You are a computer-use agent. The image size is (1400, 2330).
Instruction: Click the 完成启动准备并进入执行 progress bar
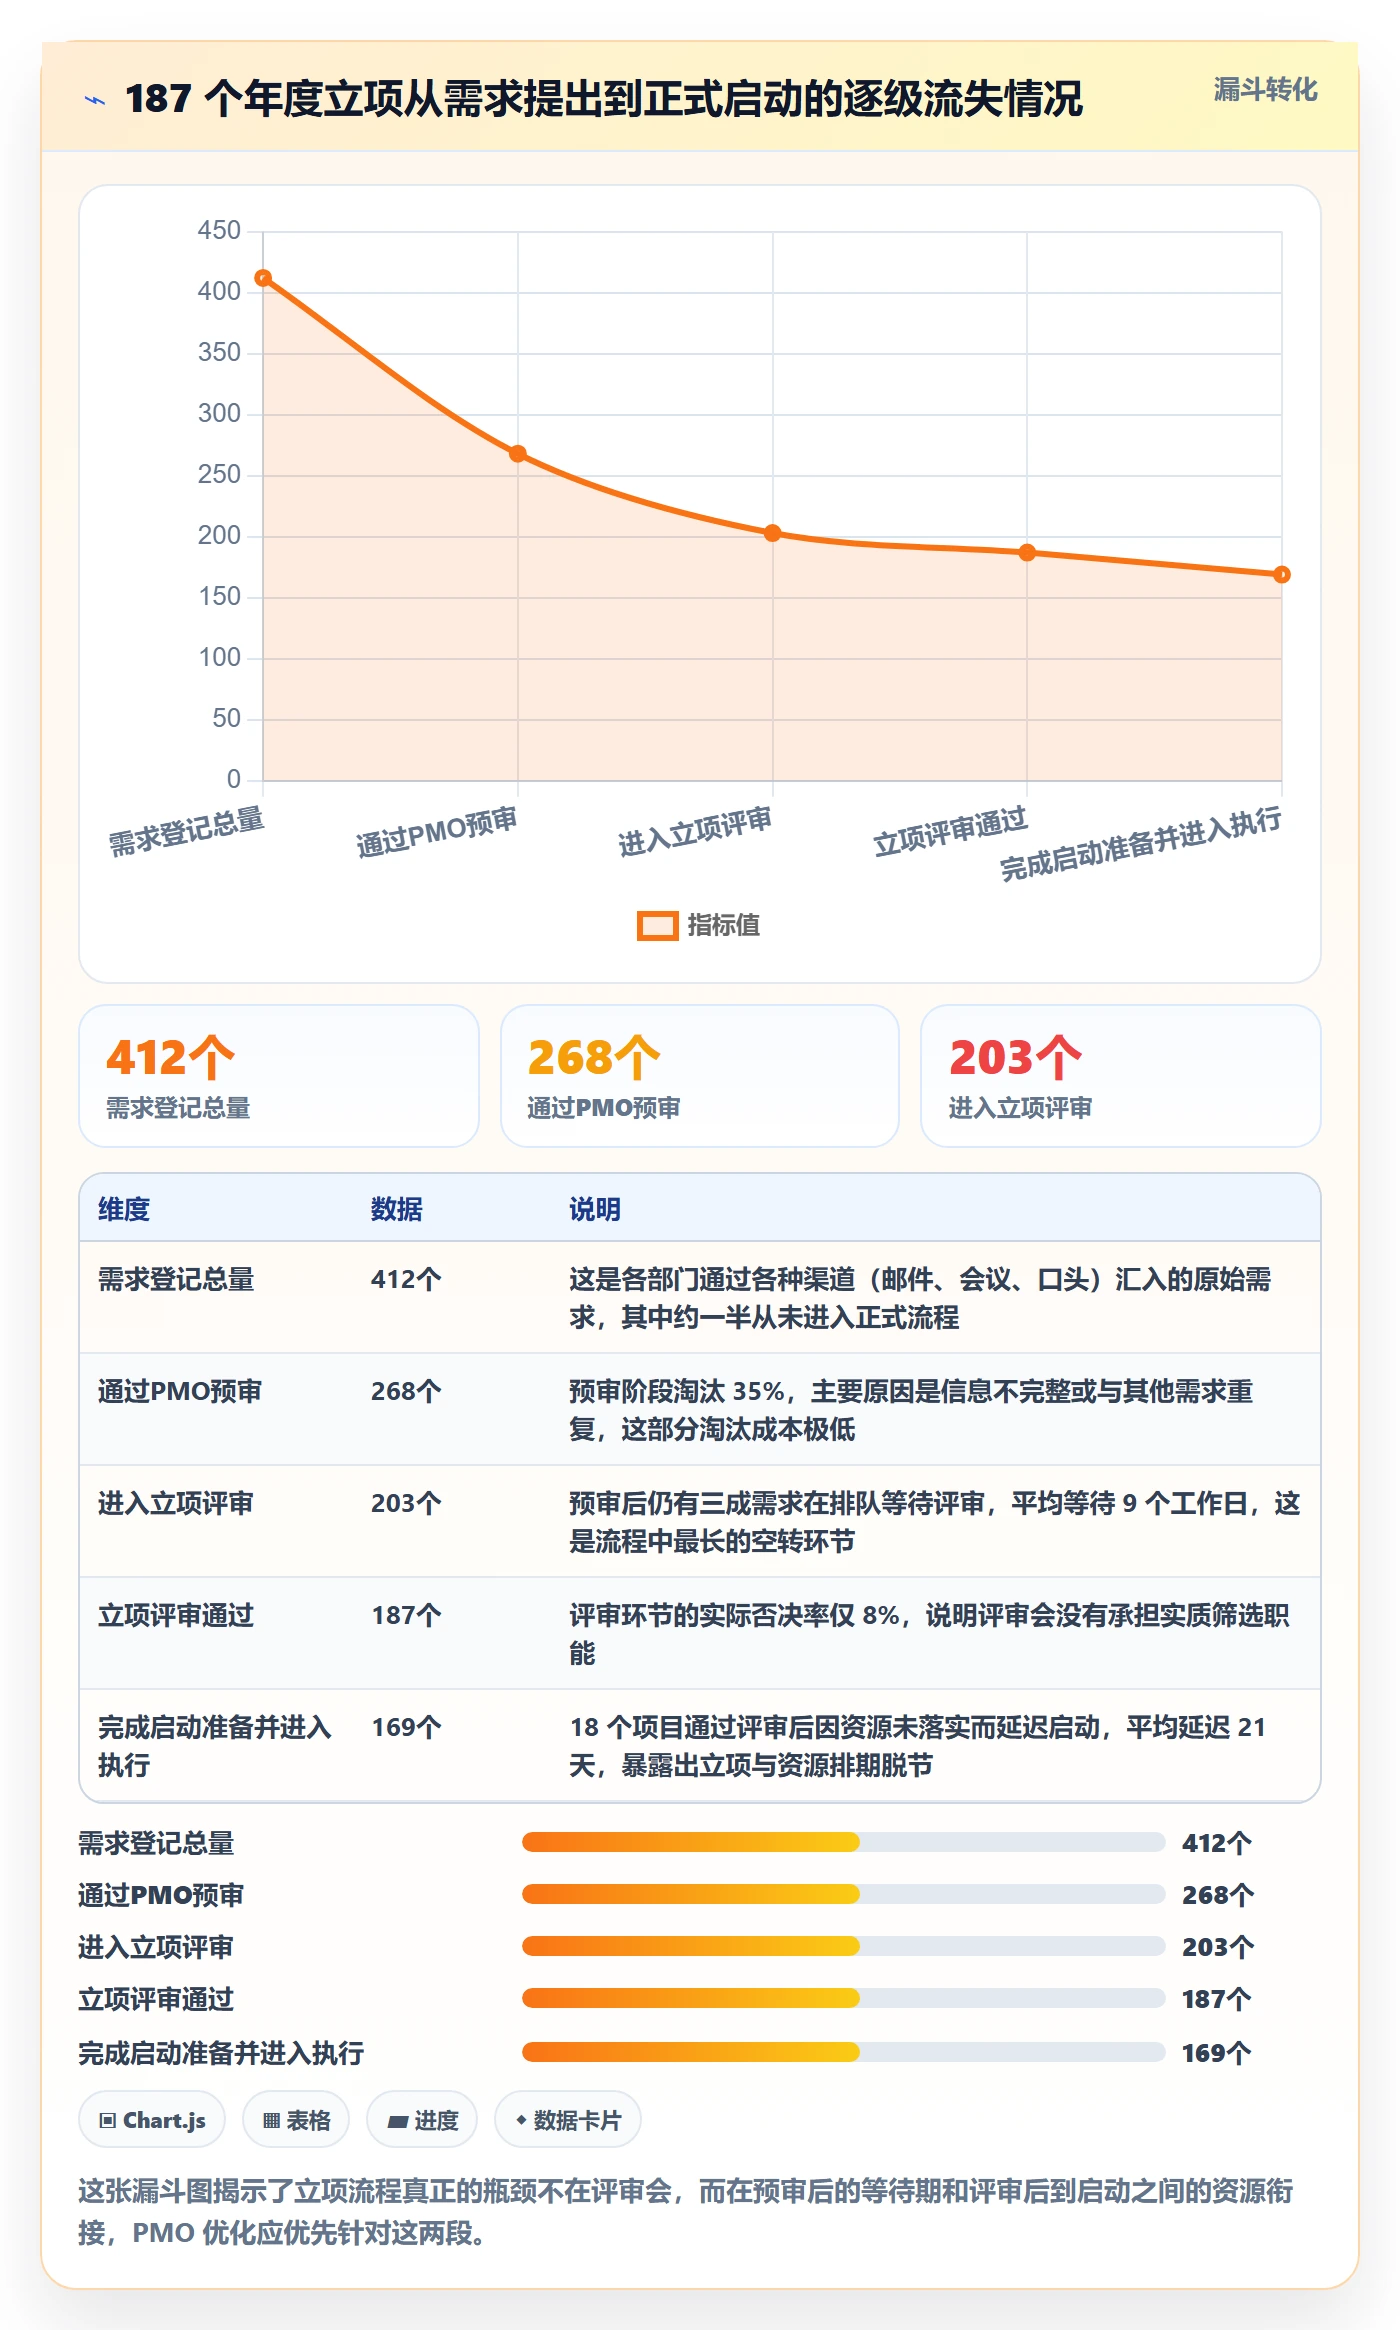point(843,2052)
